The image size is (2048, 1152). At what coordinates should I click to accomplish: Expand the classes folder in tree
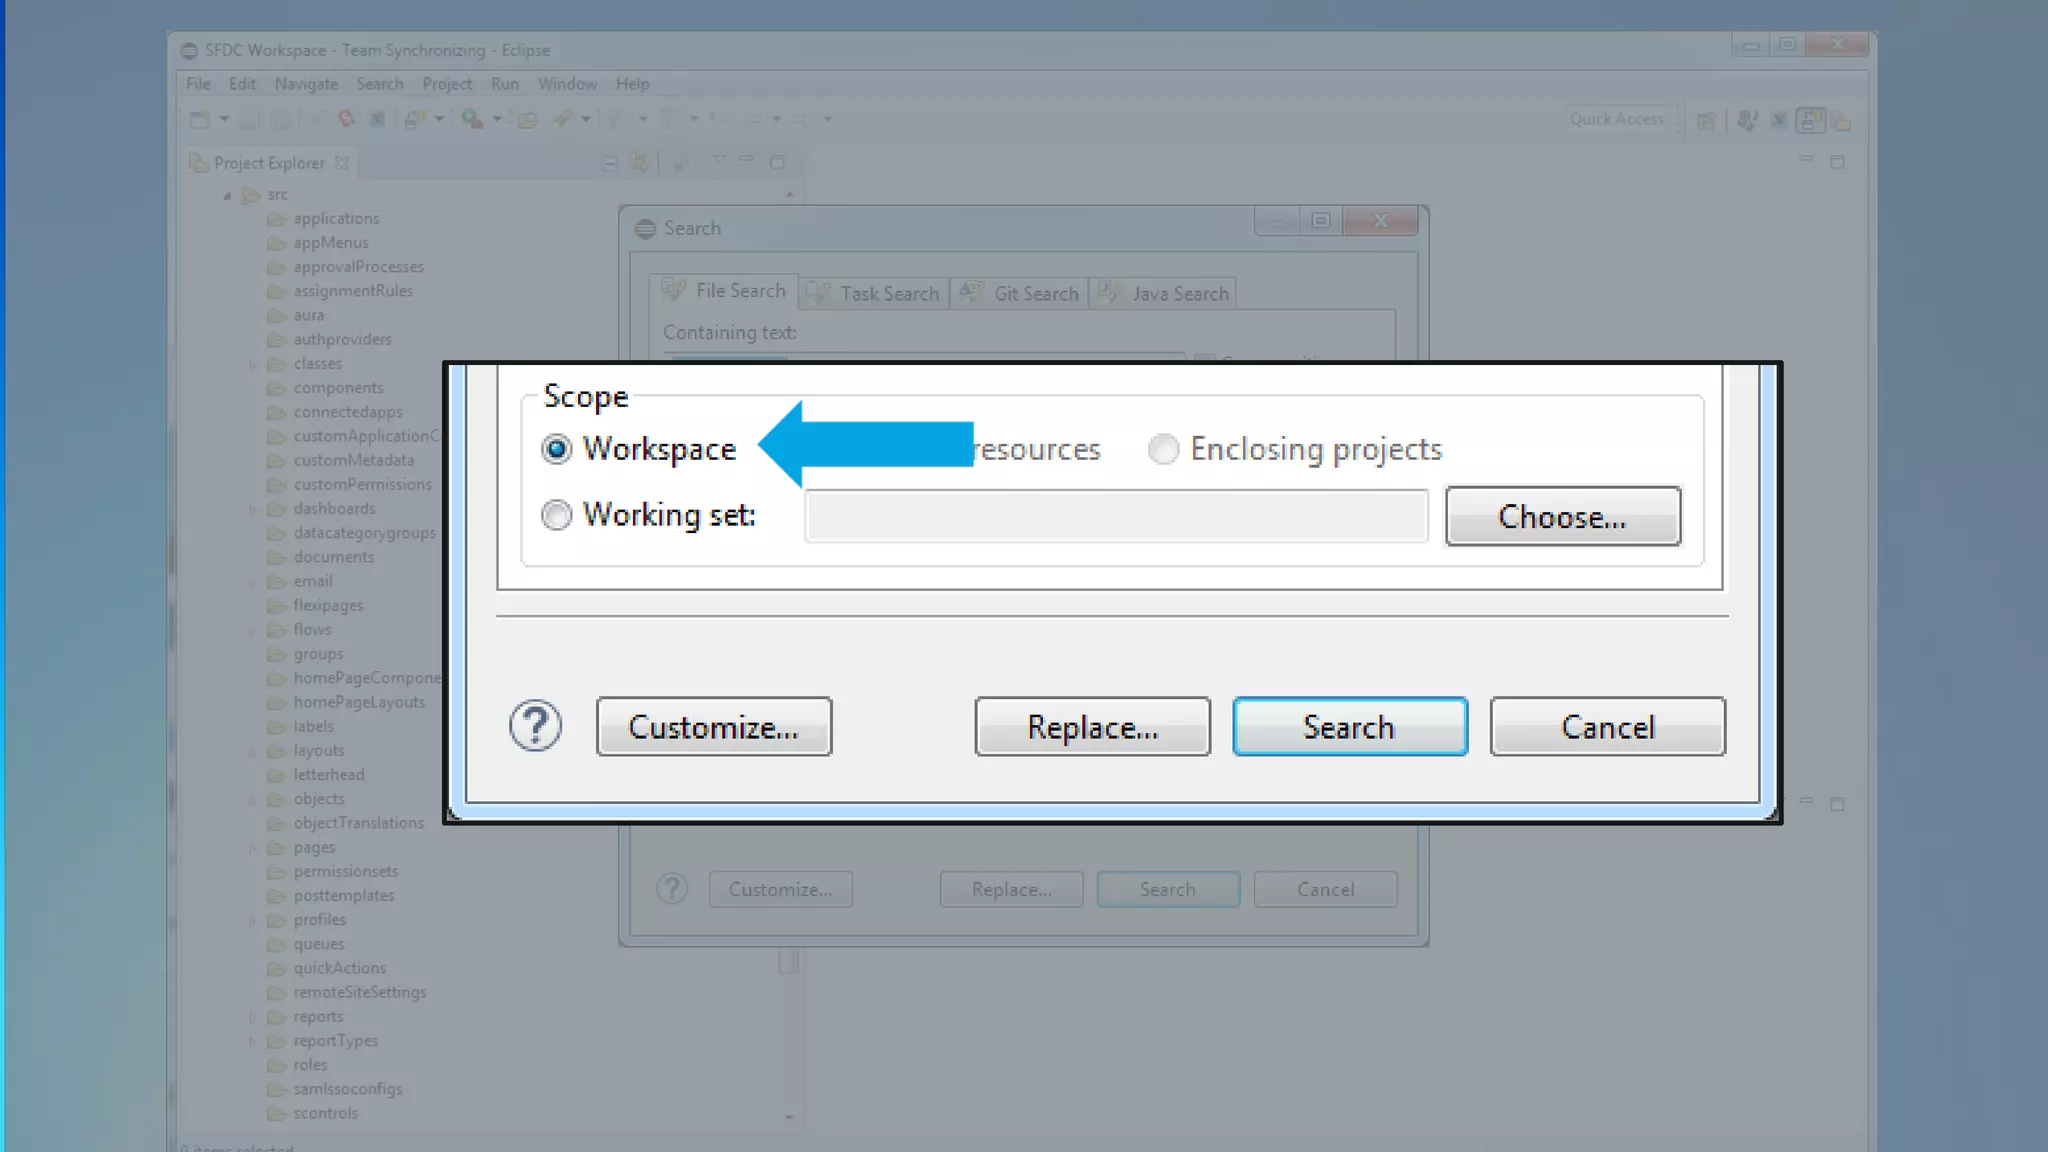pos(253,365)
